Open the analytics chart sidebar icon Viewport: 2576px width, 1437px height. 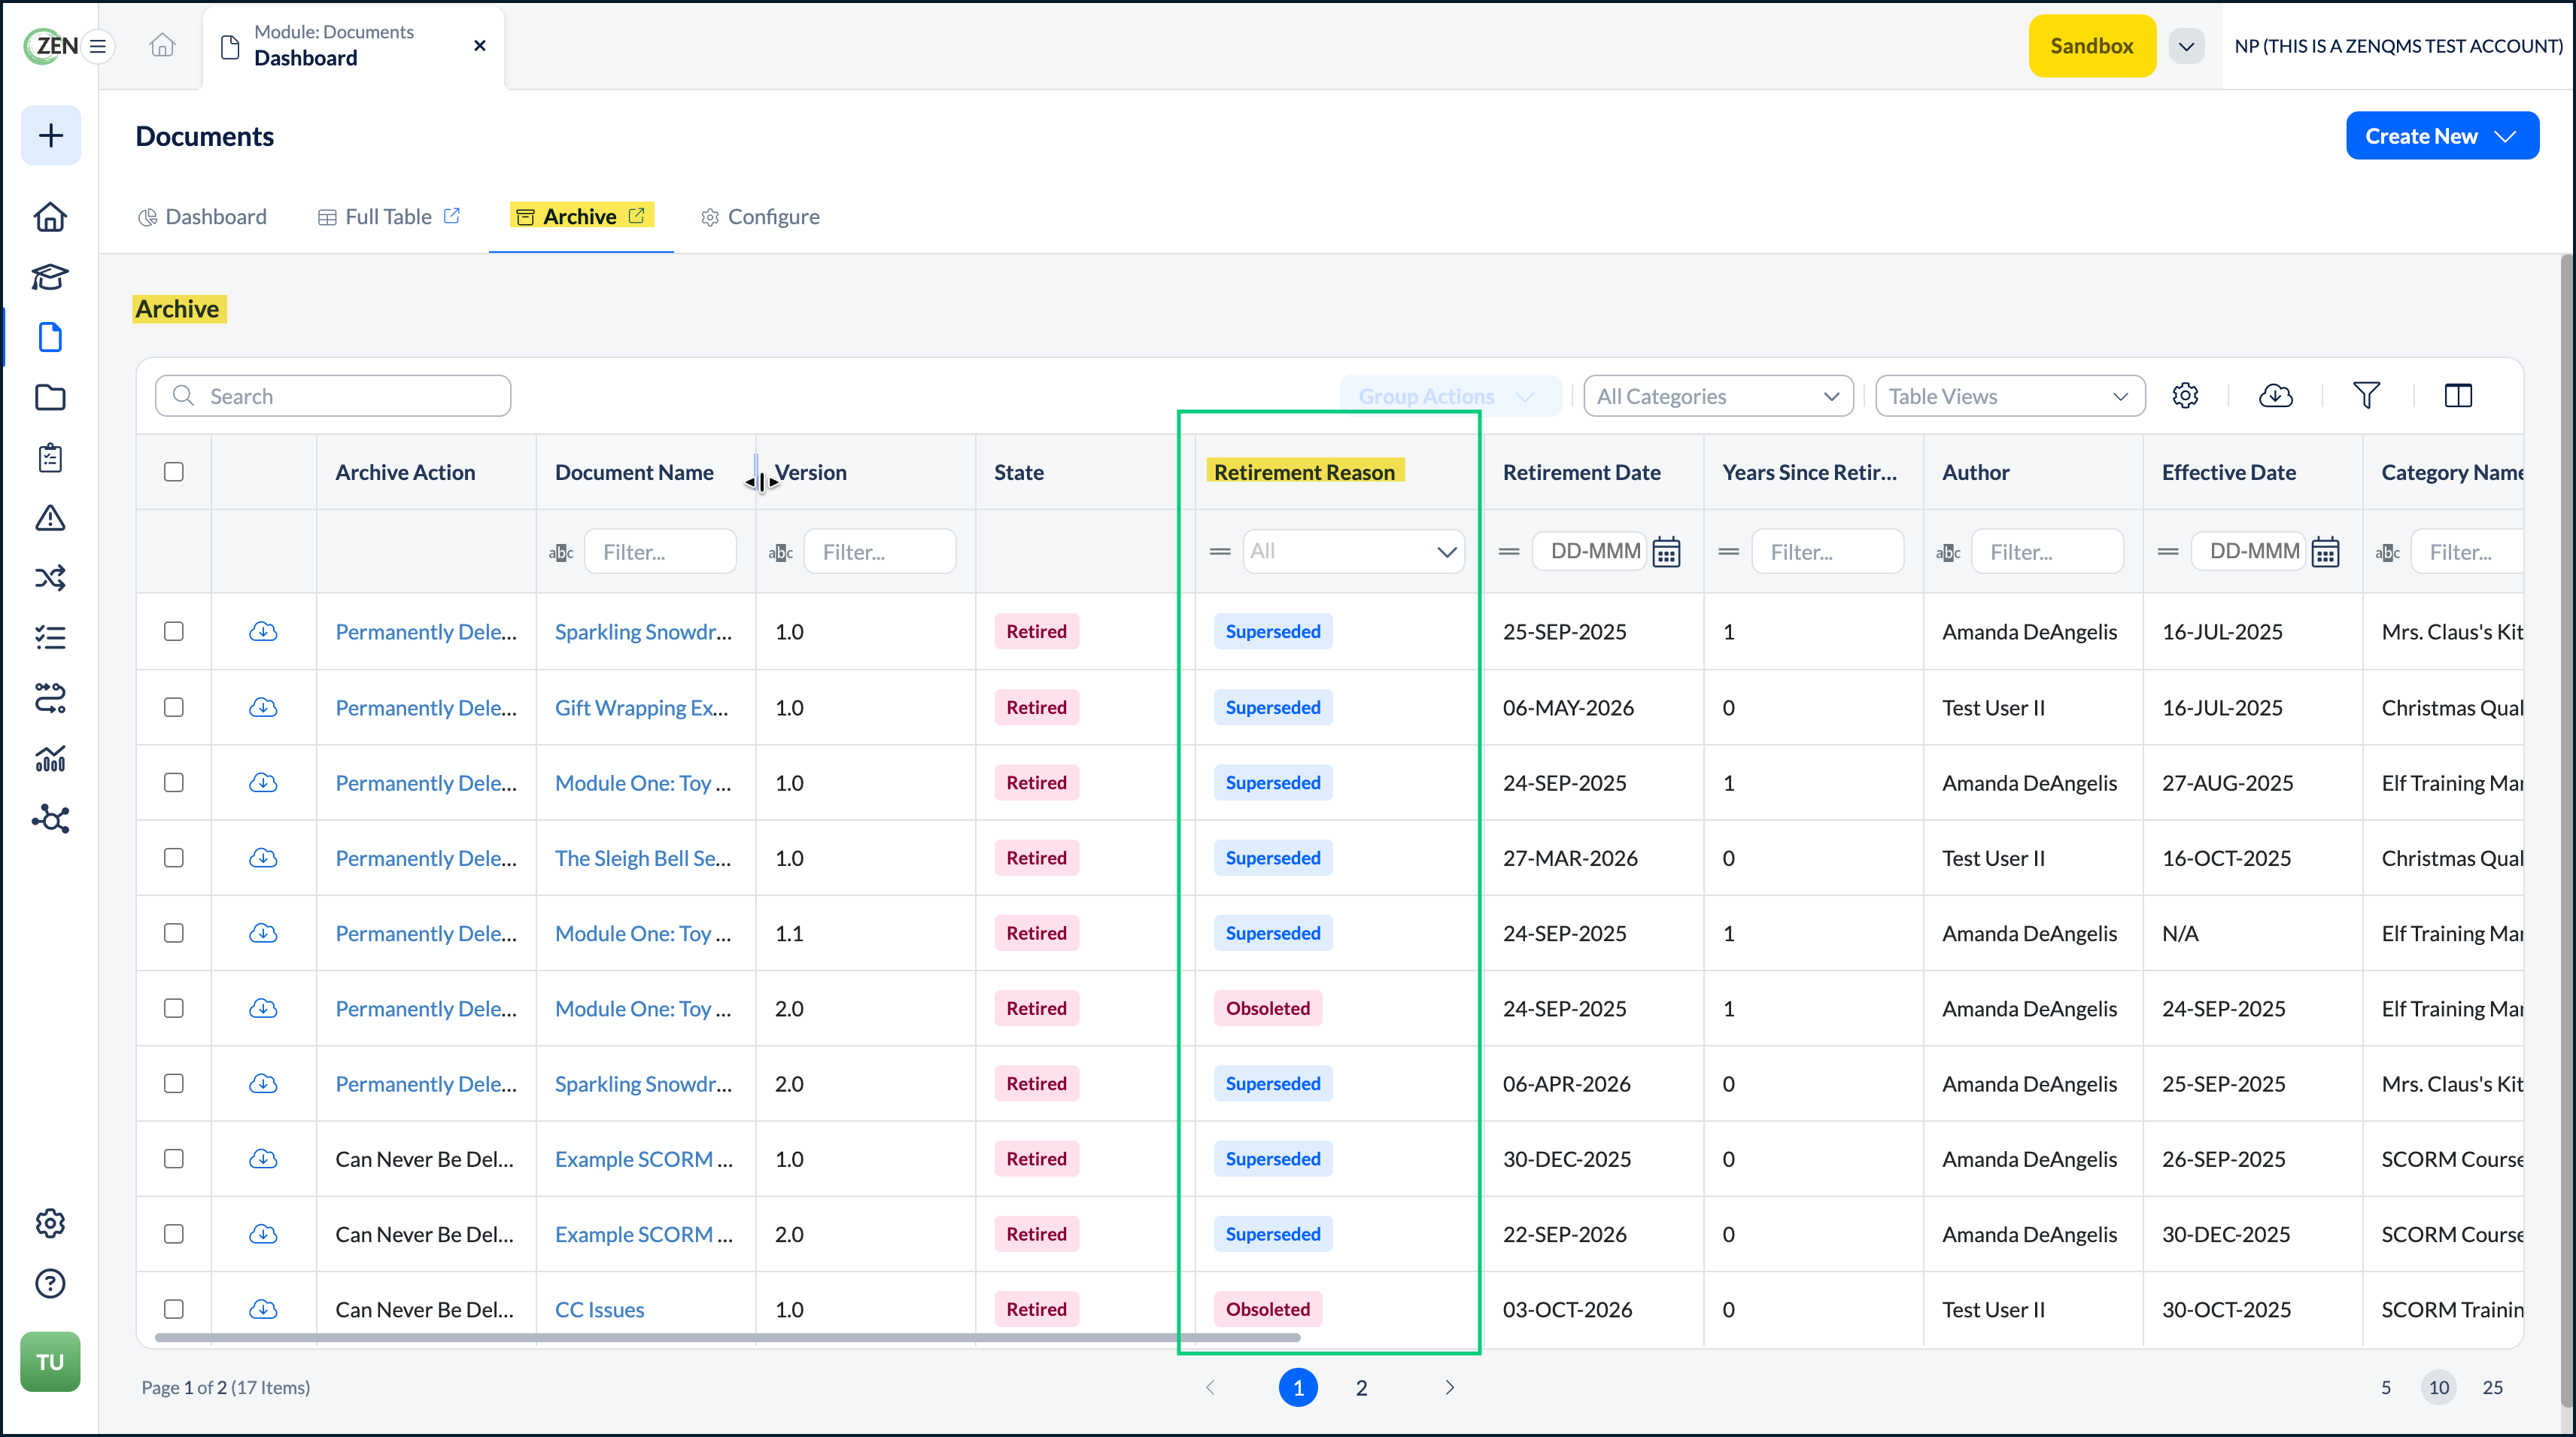(50, 759)
